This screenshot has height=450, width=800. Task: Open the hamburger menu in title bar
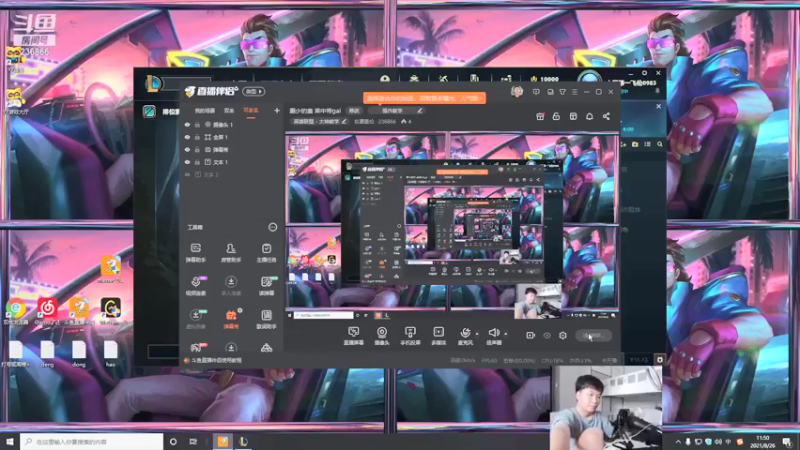(574, 92)
